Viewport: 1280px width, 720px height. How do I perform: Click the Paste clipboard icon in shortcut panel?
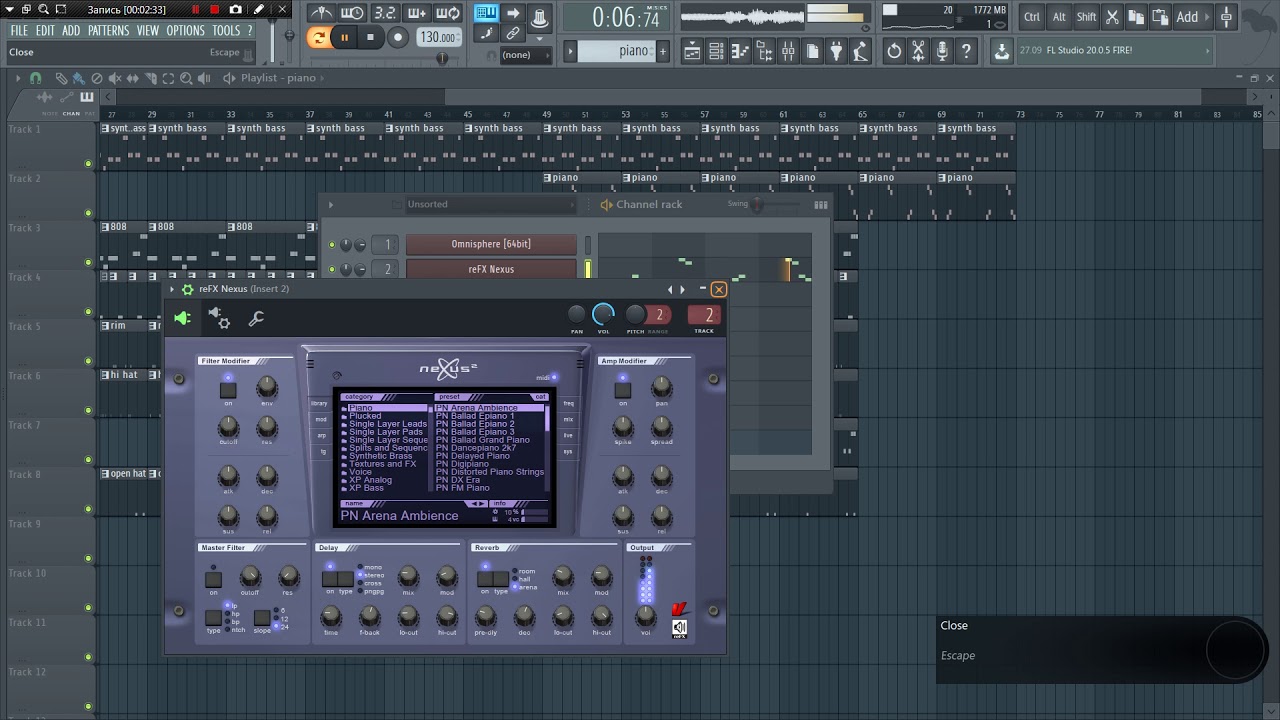coord(1160,16)
